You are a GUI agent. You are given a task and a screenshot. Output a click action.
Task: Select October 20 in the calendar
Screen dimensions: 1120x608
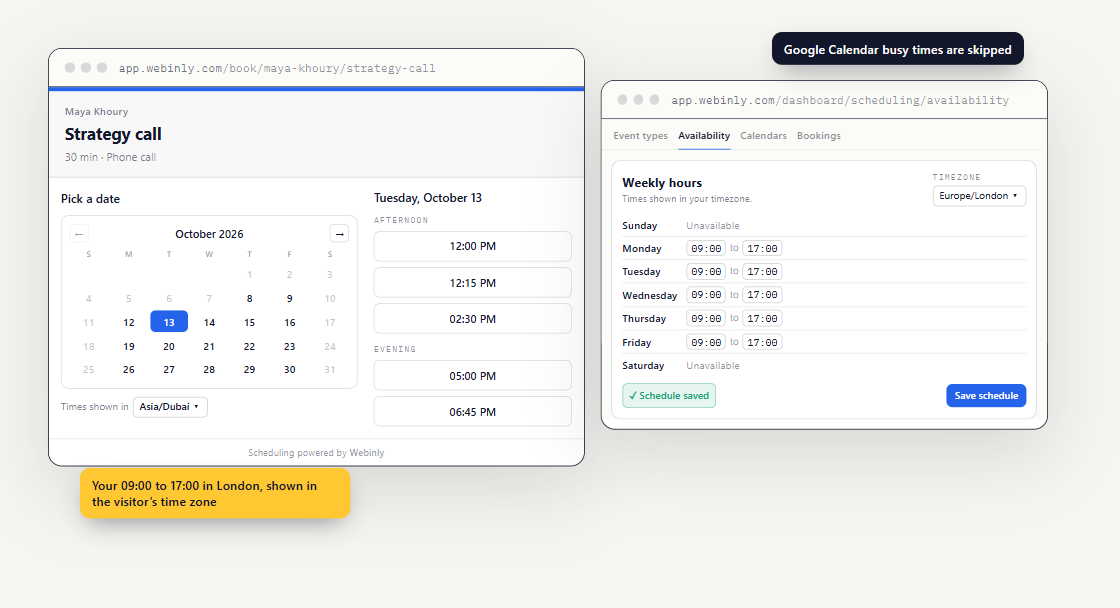pos(169,347)
